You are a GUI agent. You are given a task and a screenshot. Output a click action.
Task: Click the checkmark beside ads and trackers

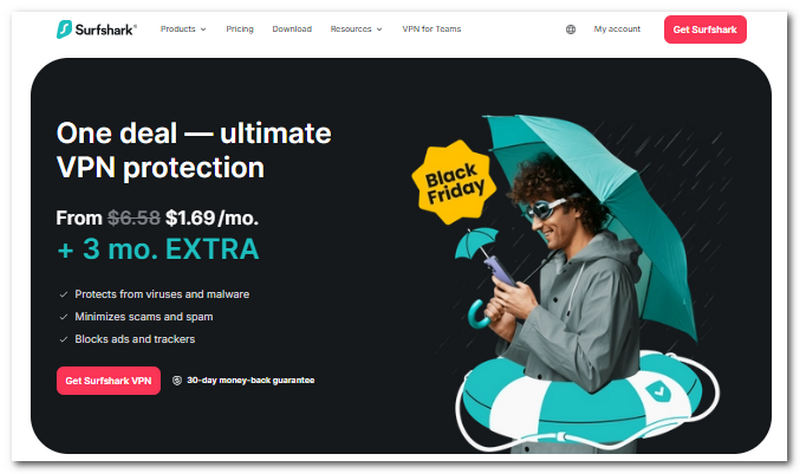click(63, 339)
